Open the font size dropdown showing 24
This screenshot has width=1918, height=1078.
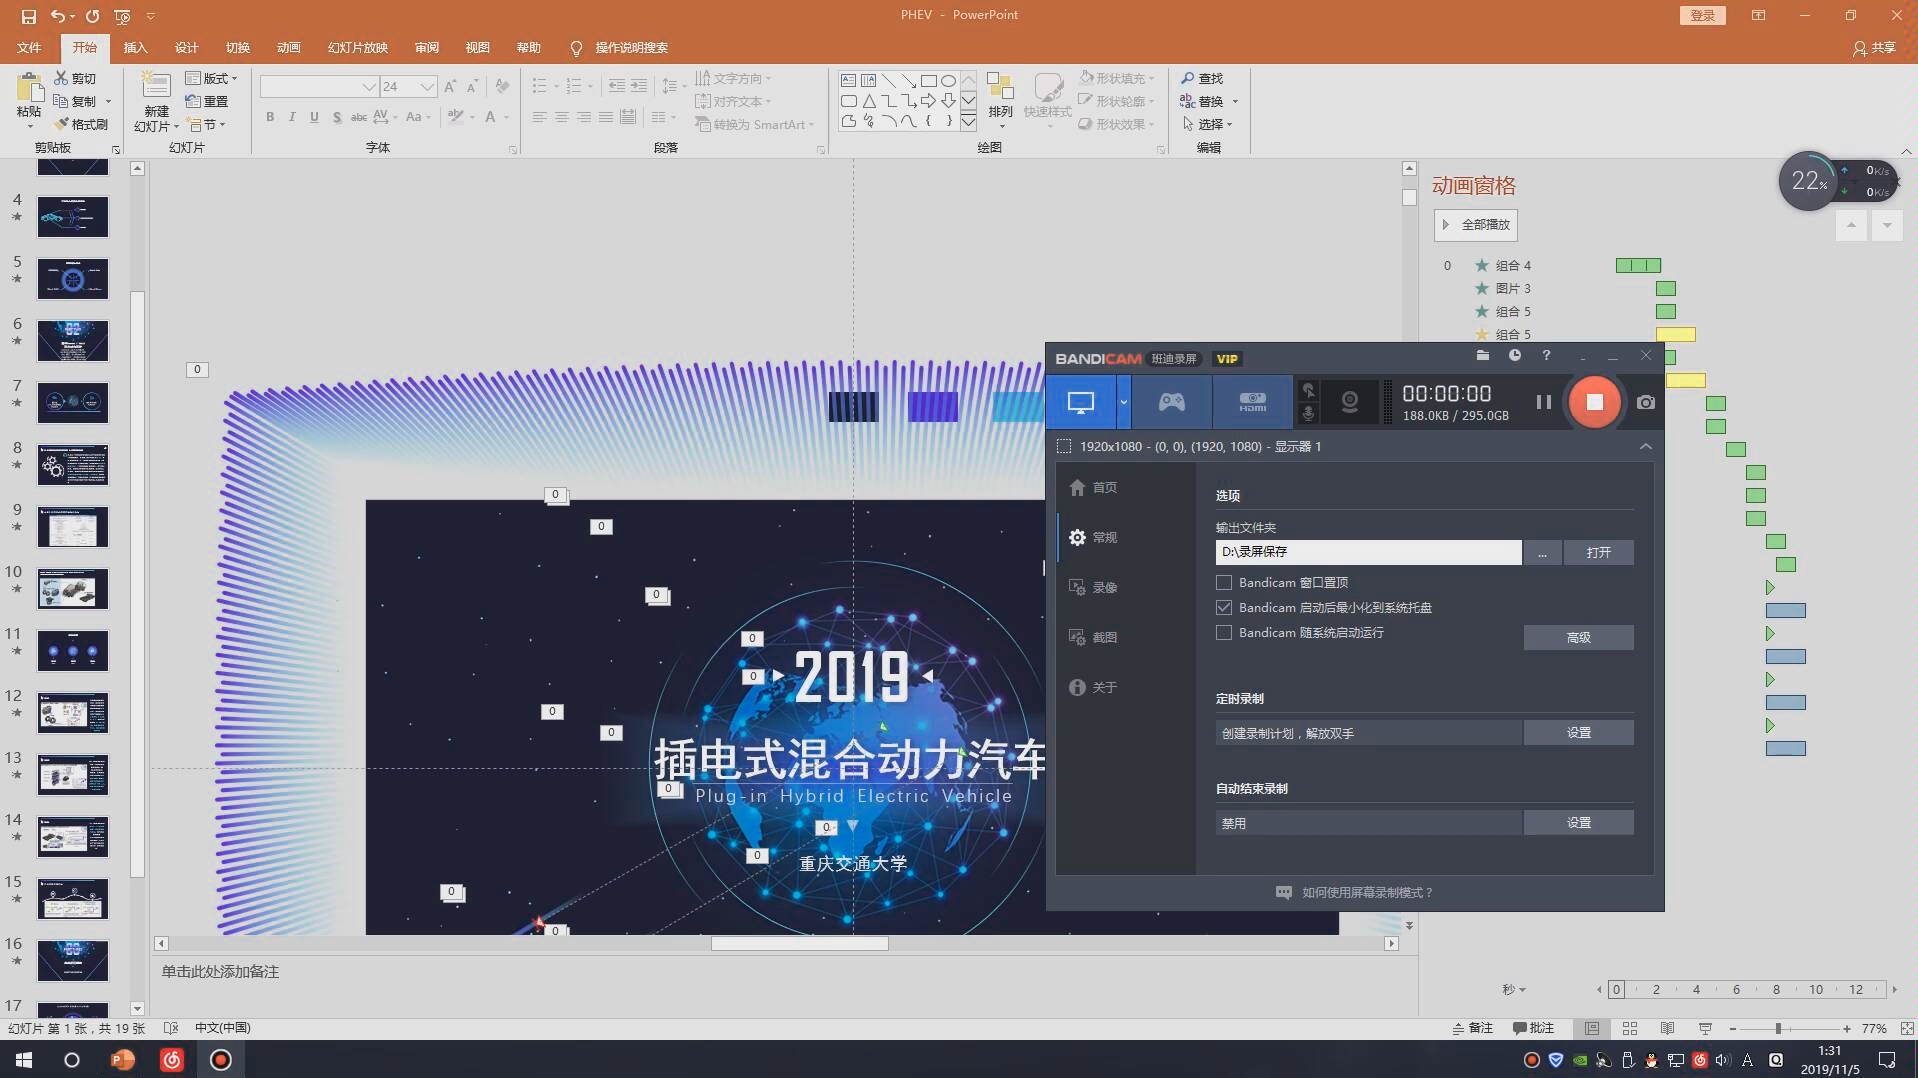[x=428, y=87]
